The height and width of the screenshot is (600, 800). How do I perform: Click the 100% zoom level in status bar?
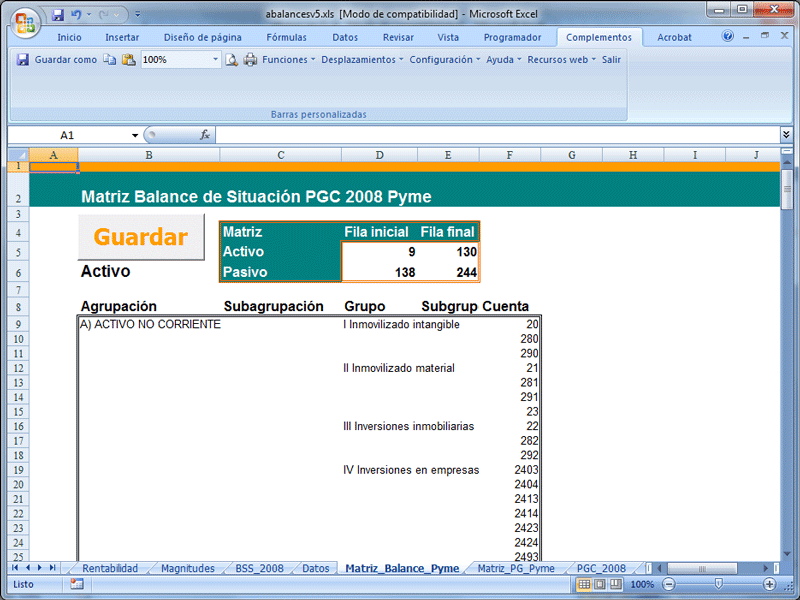[642, 584]
